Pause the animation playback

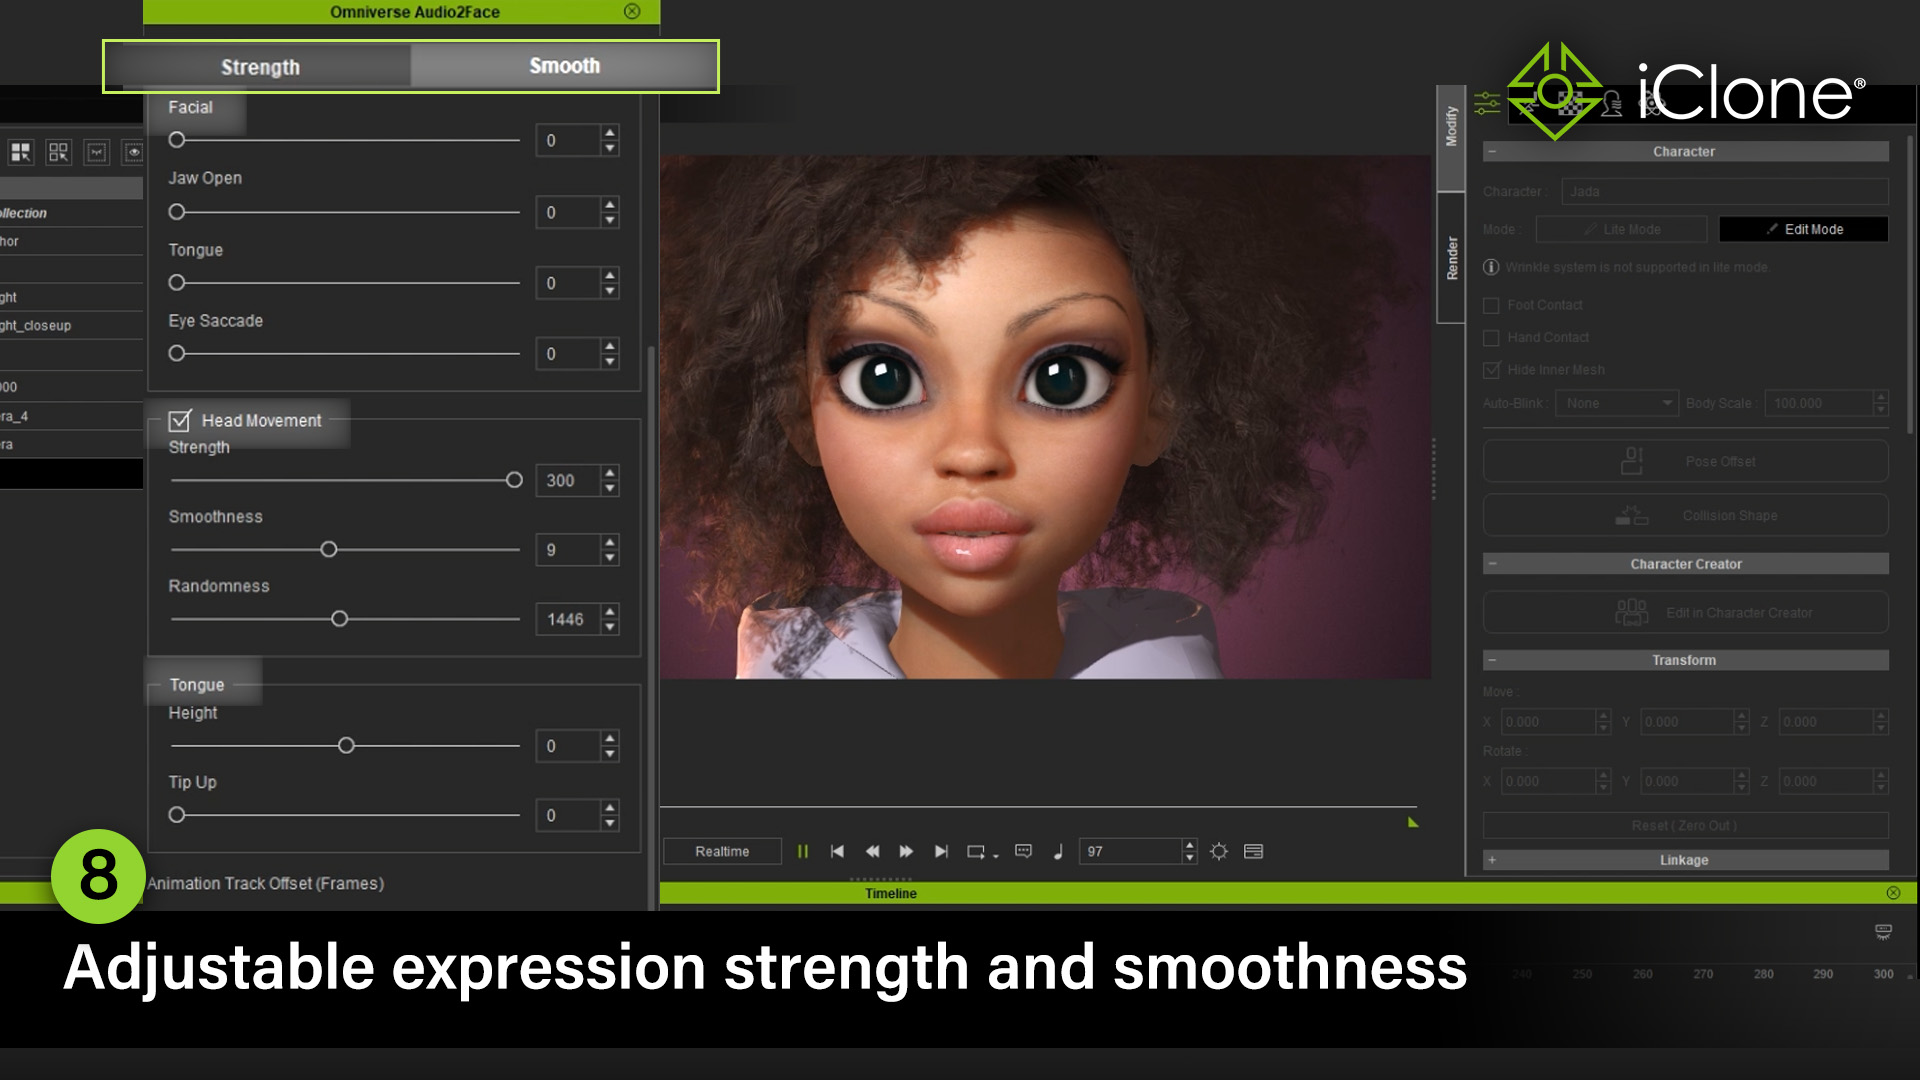(803, 851)
